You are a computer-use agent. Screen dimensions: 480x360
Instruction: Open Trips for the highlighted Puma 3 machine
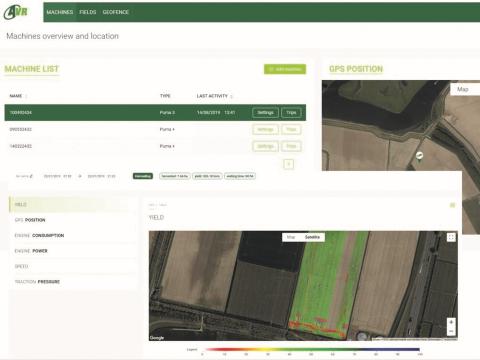point(291,113)
